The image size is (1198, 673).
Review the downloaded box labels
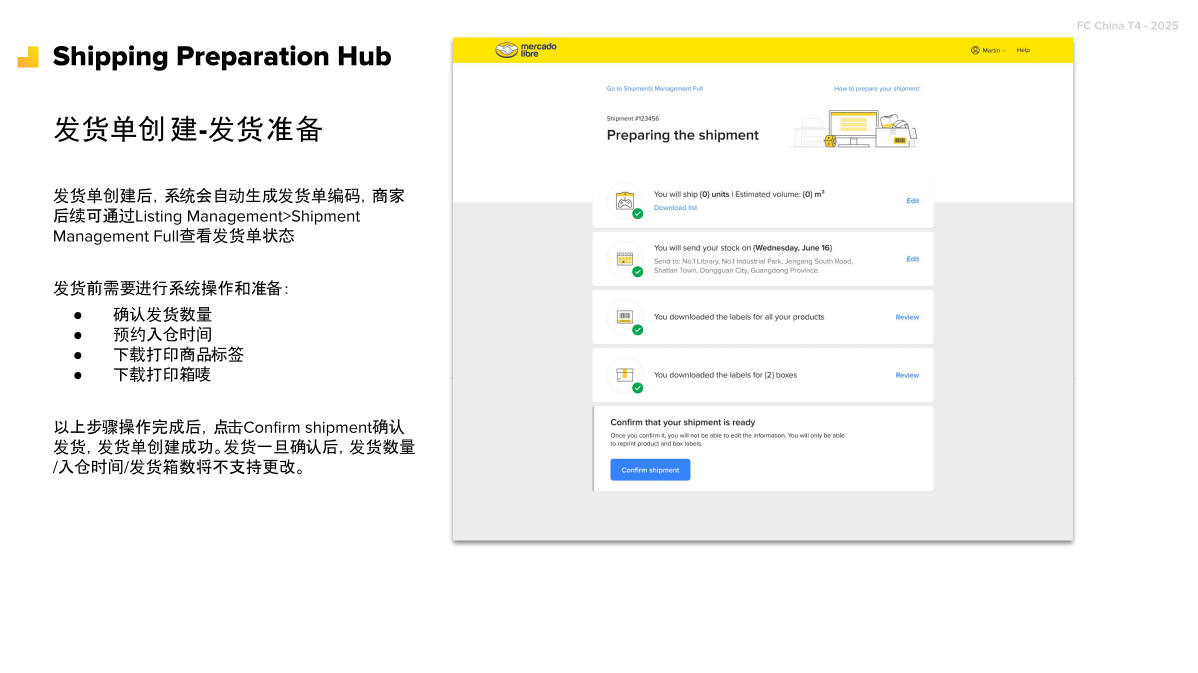(x=907, y=375)
